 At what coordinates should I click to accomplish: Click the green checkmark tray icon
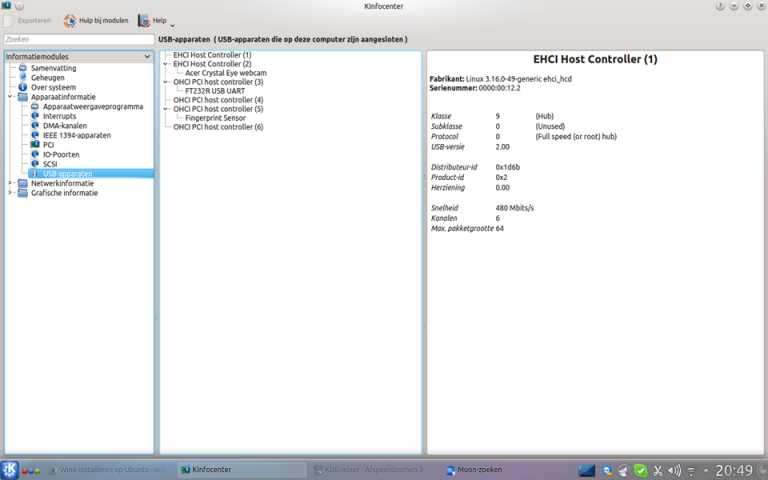click(640, 470)
